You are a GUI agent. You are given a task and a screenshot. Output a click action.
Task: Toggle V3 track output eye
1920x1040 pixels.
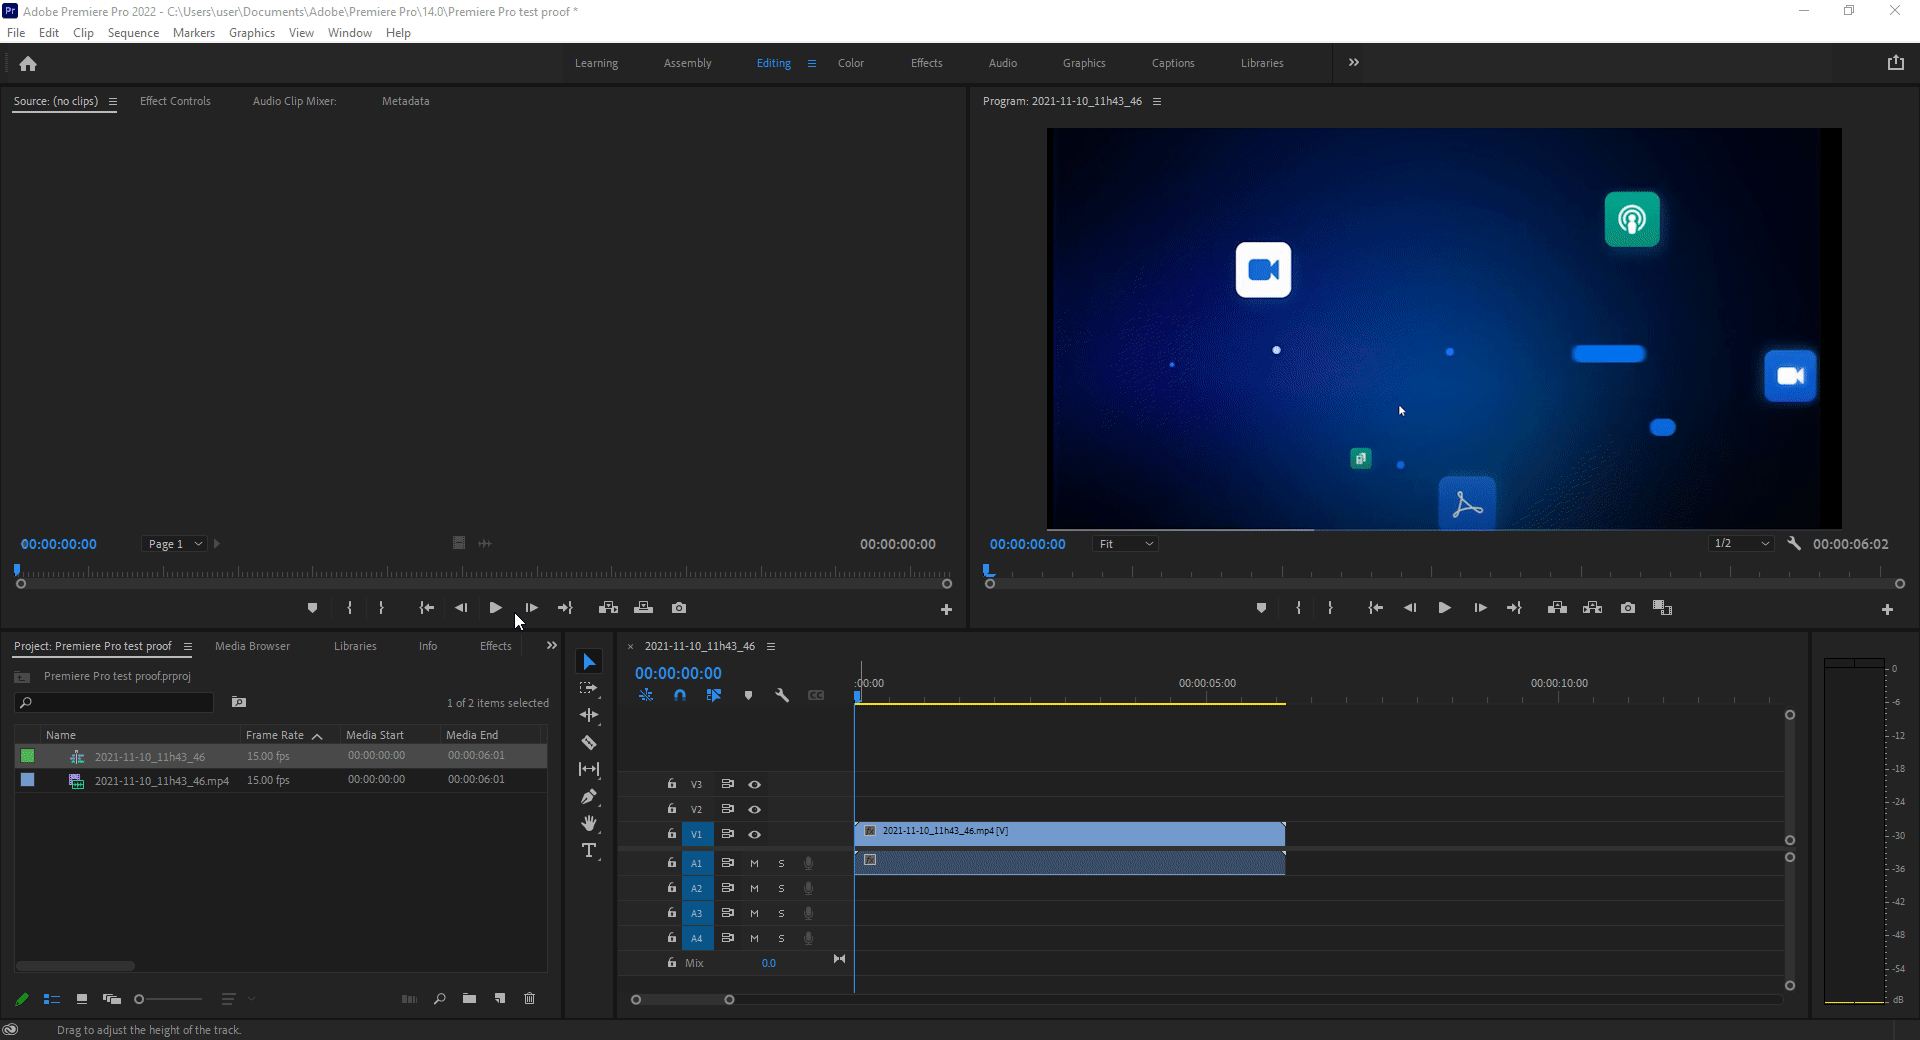pos(755,784)
